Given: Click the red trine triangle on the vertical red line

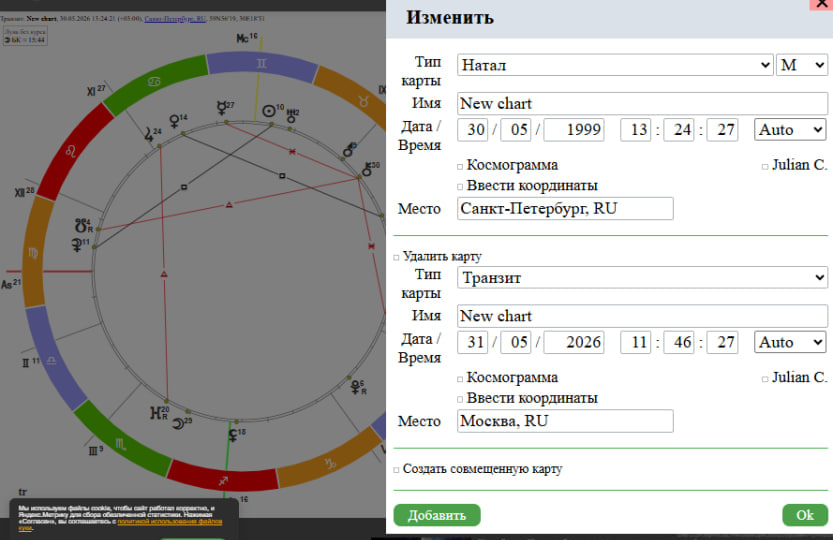Looking at the screenshot, I should [x=164, y=274].
